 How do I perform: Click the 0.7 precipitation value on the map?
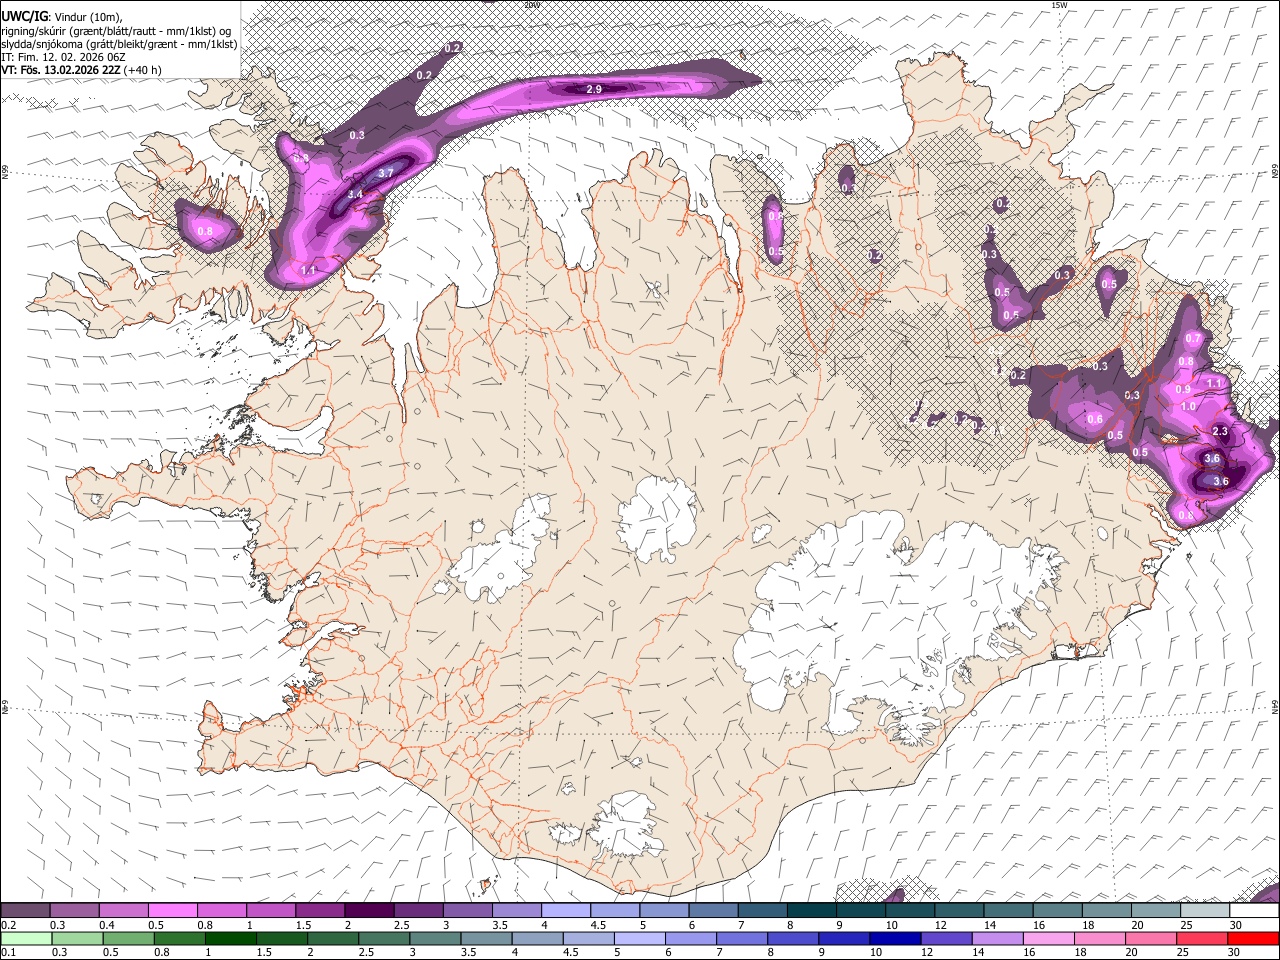pos(1193,339)
